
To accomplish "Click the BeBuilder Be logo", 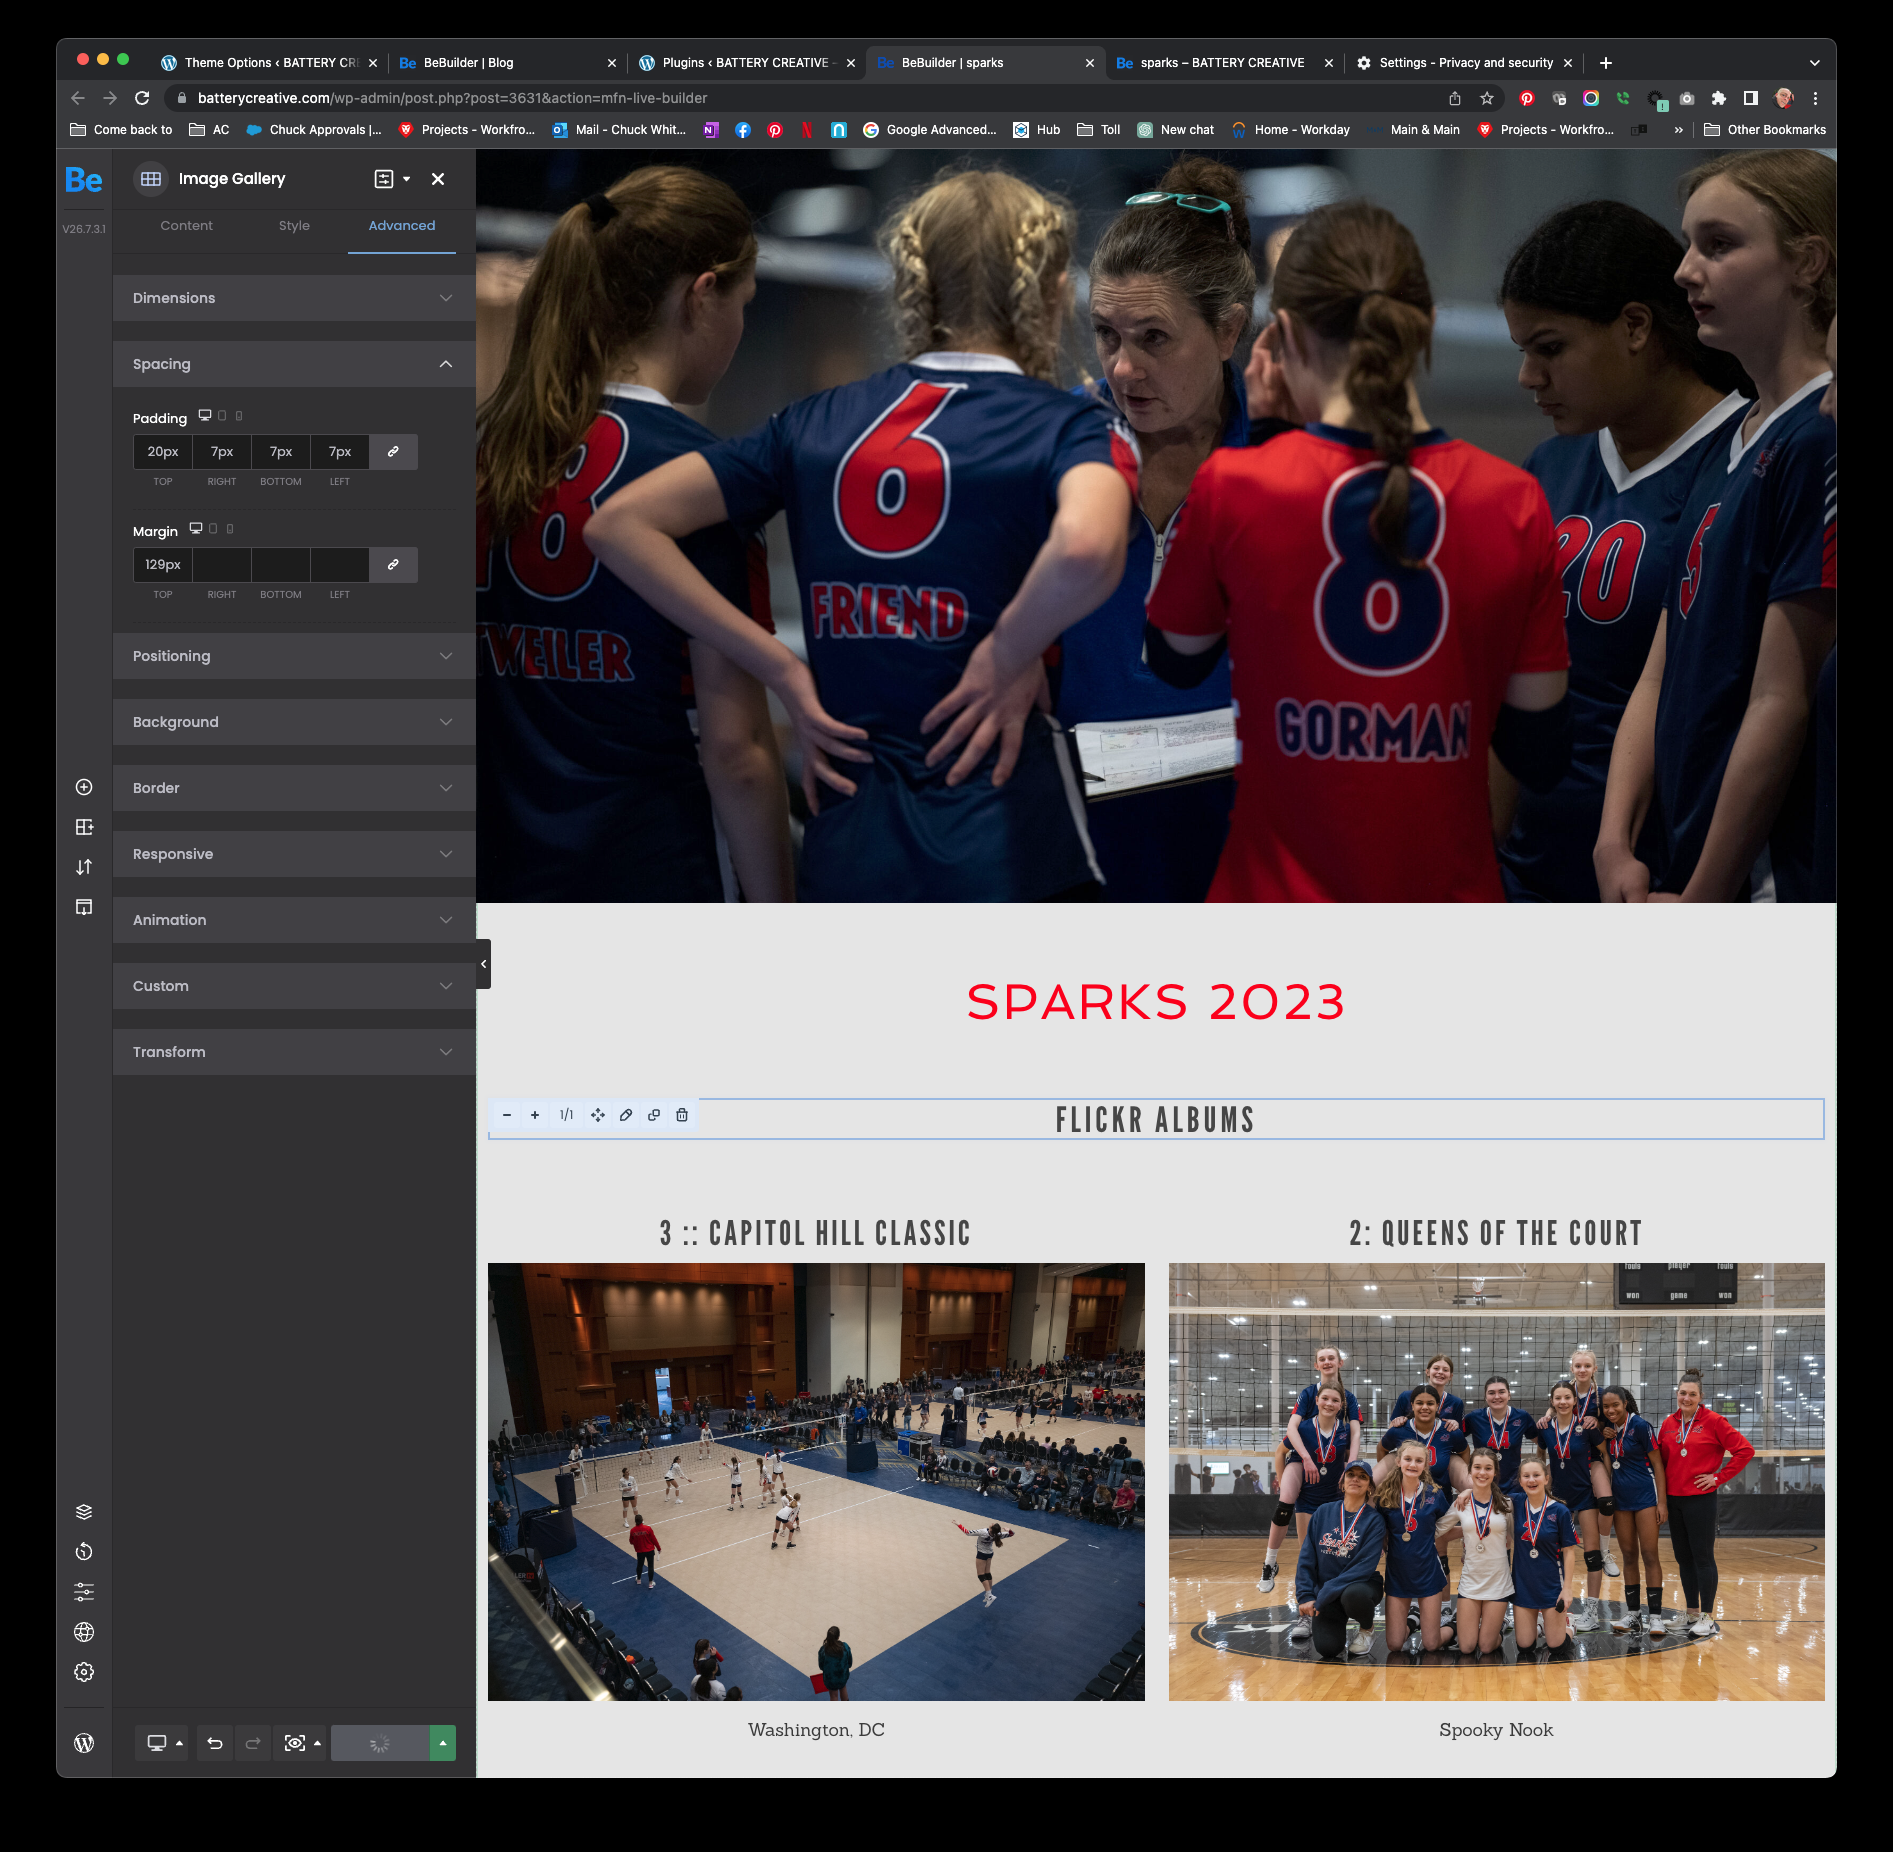I will [x=83, y=180].
